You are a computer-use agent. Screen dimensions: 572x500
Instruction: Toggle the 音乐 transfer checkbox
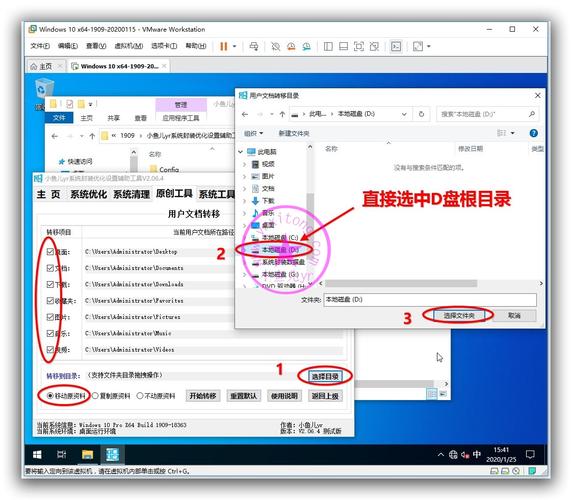pos(50,333)
